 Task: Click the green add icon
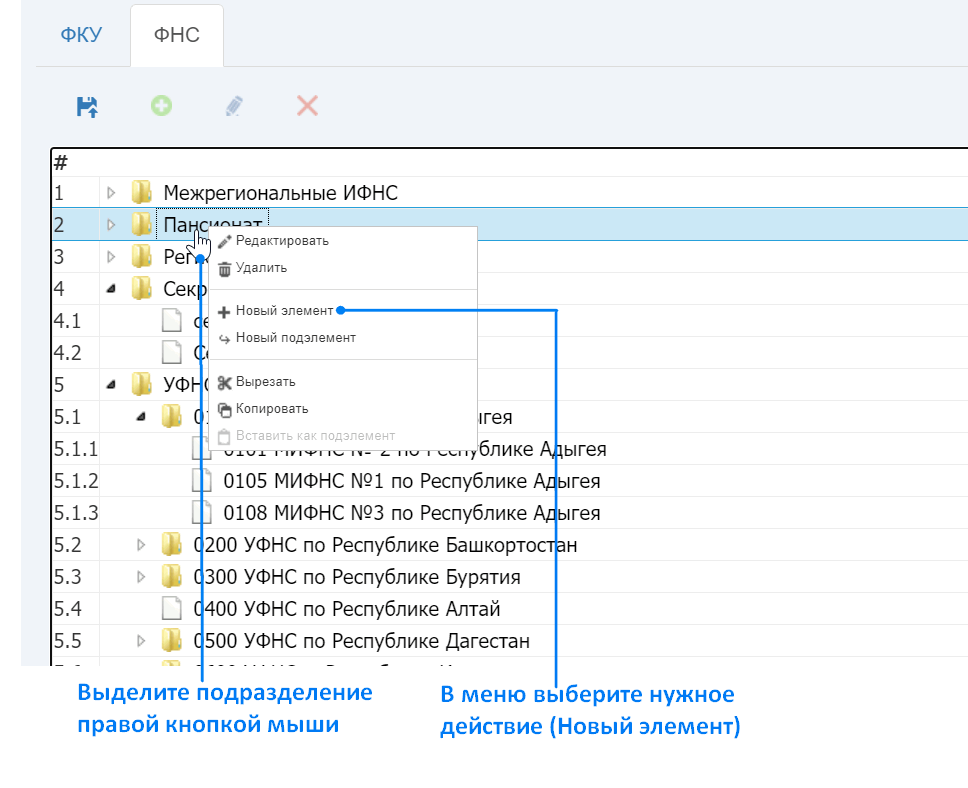(x=162, y=106)
